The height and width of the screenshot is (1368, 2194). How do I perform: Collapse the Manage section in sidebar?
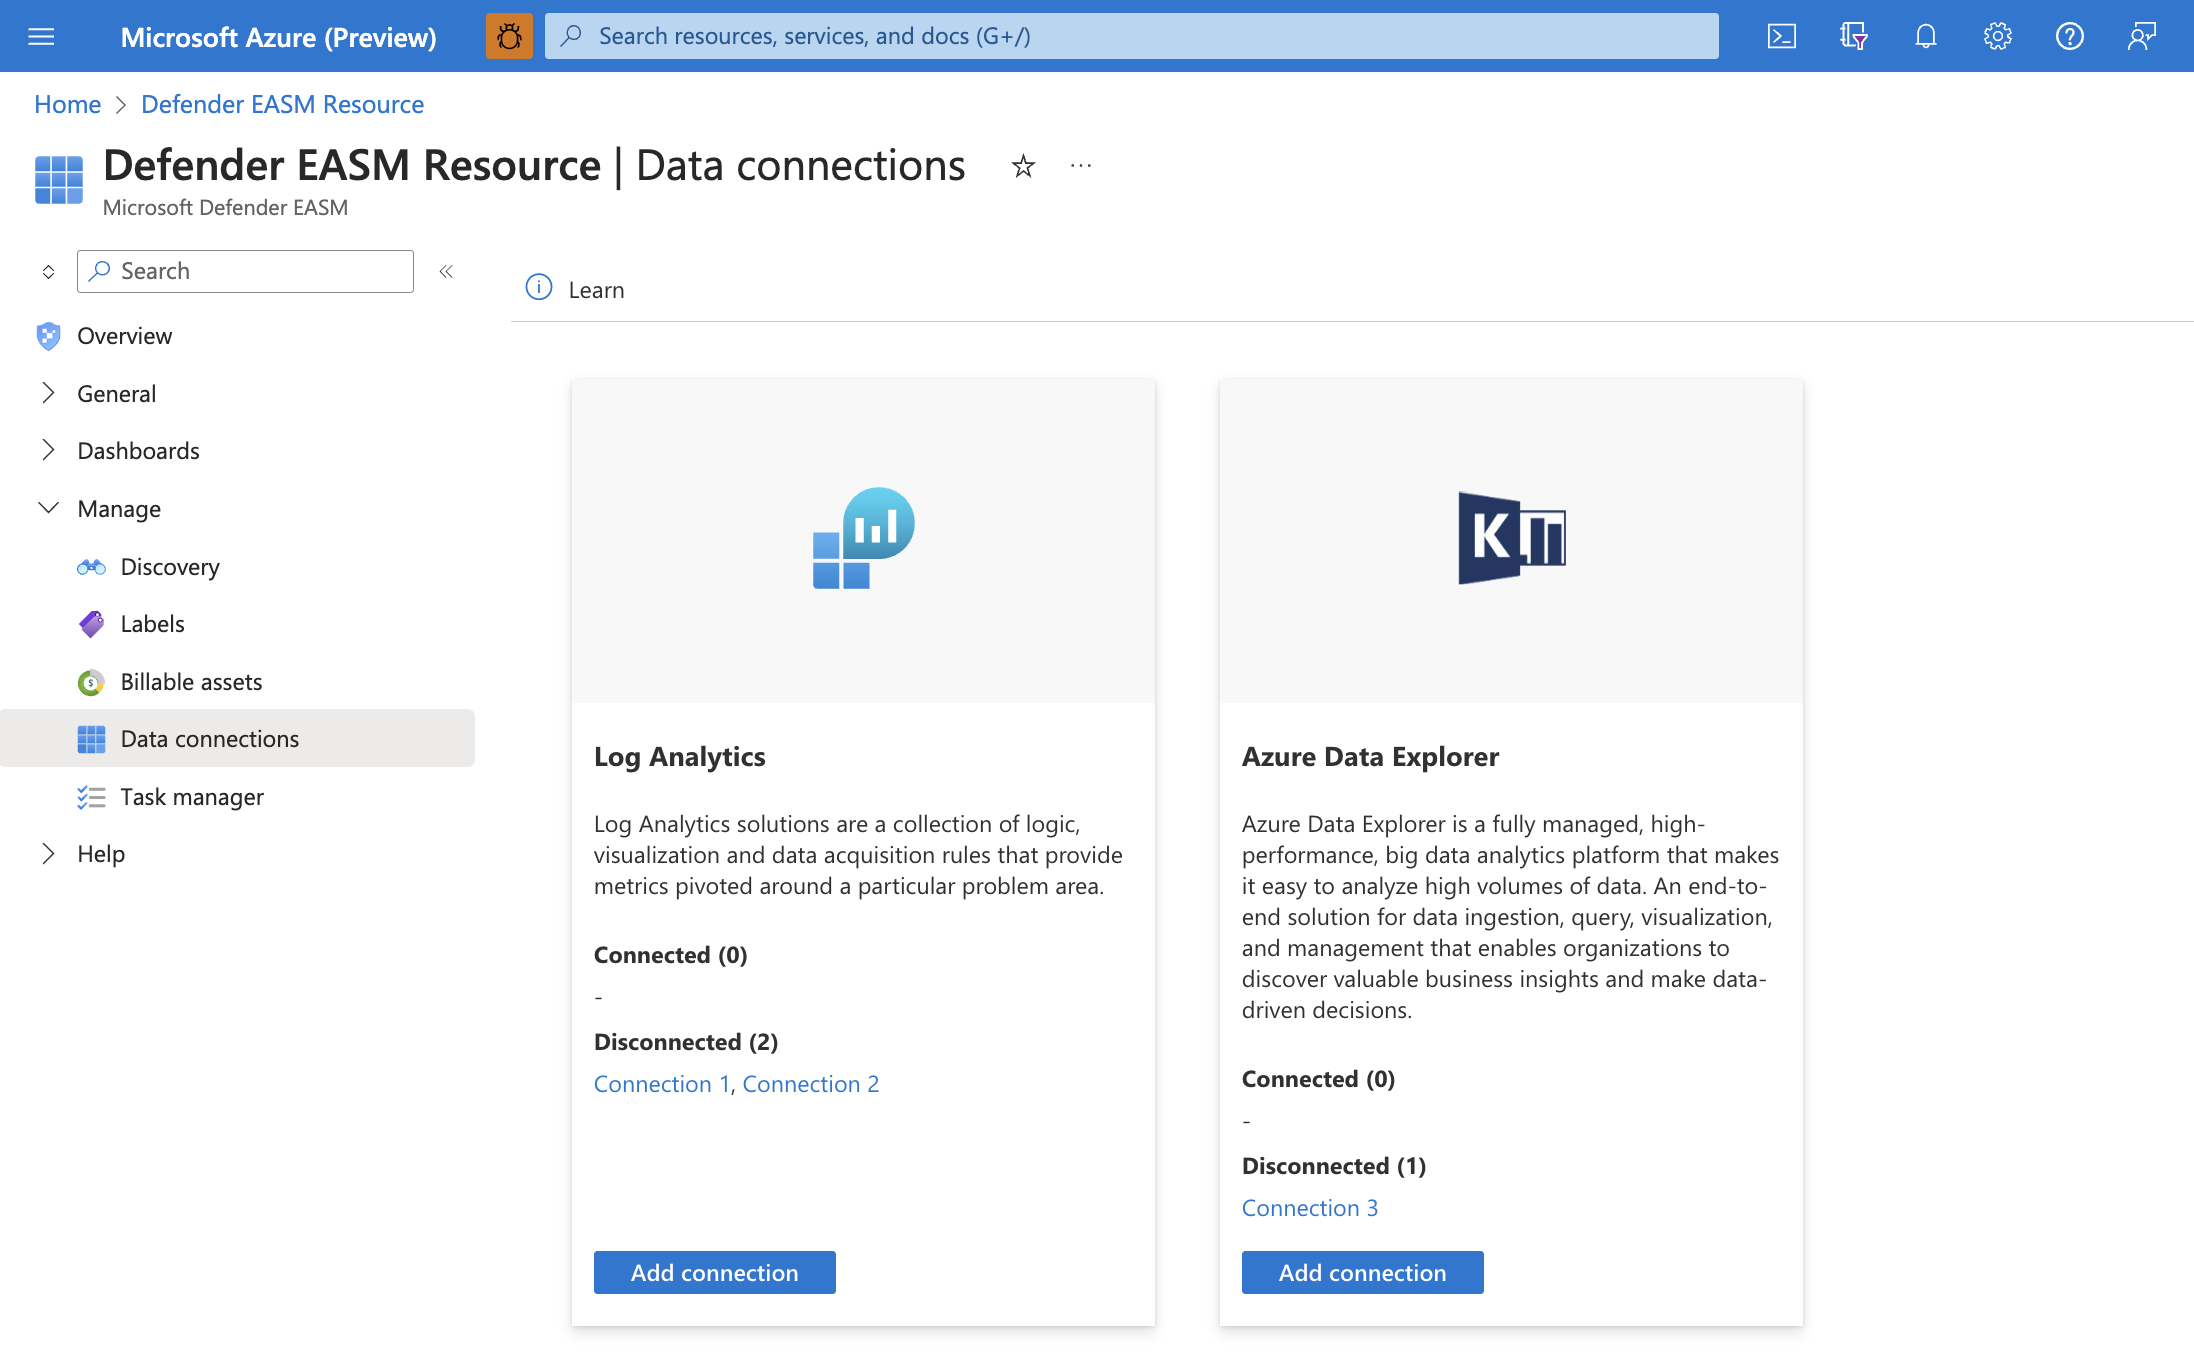[x=47, y=507]
